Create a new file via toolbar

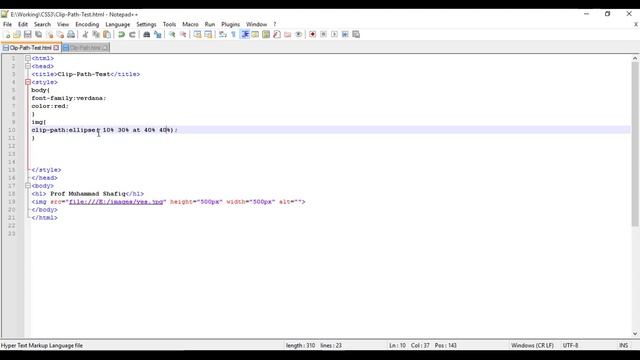(x=7, y=35)
